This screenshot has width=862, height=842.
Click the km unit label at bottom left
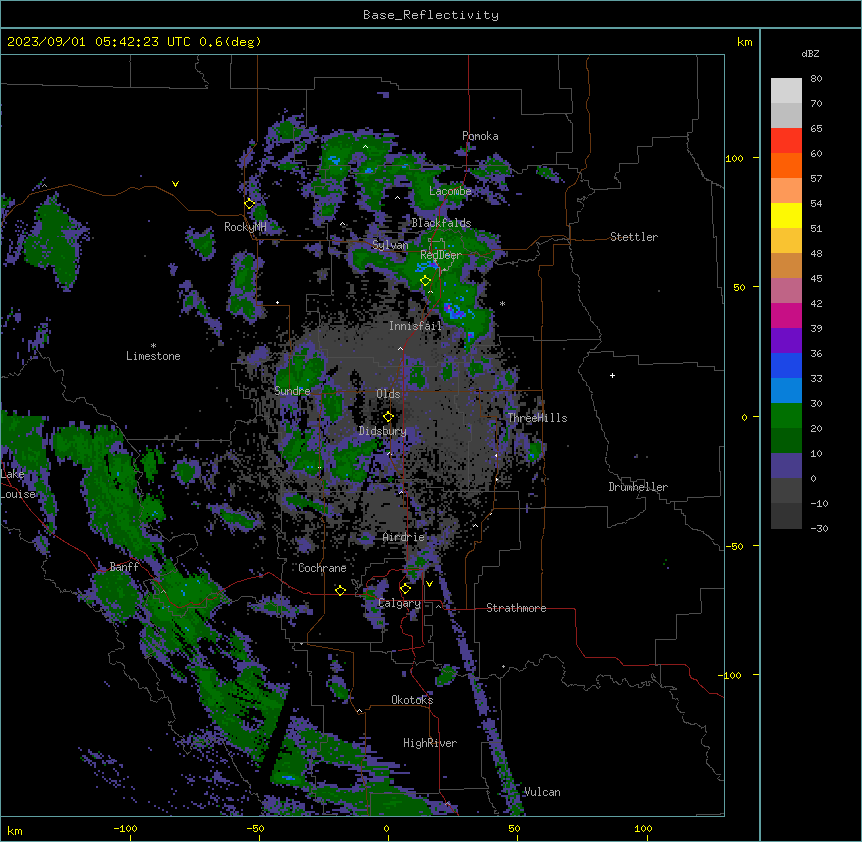pyautogui.click(x=15, y=831)
